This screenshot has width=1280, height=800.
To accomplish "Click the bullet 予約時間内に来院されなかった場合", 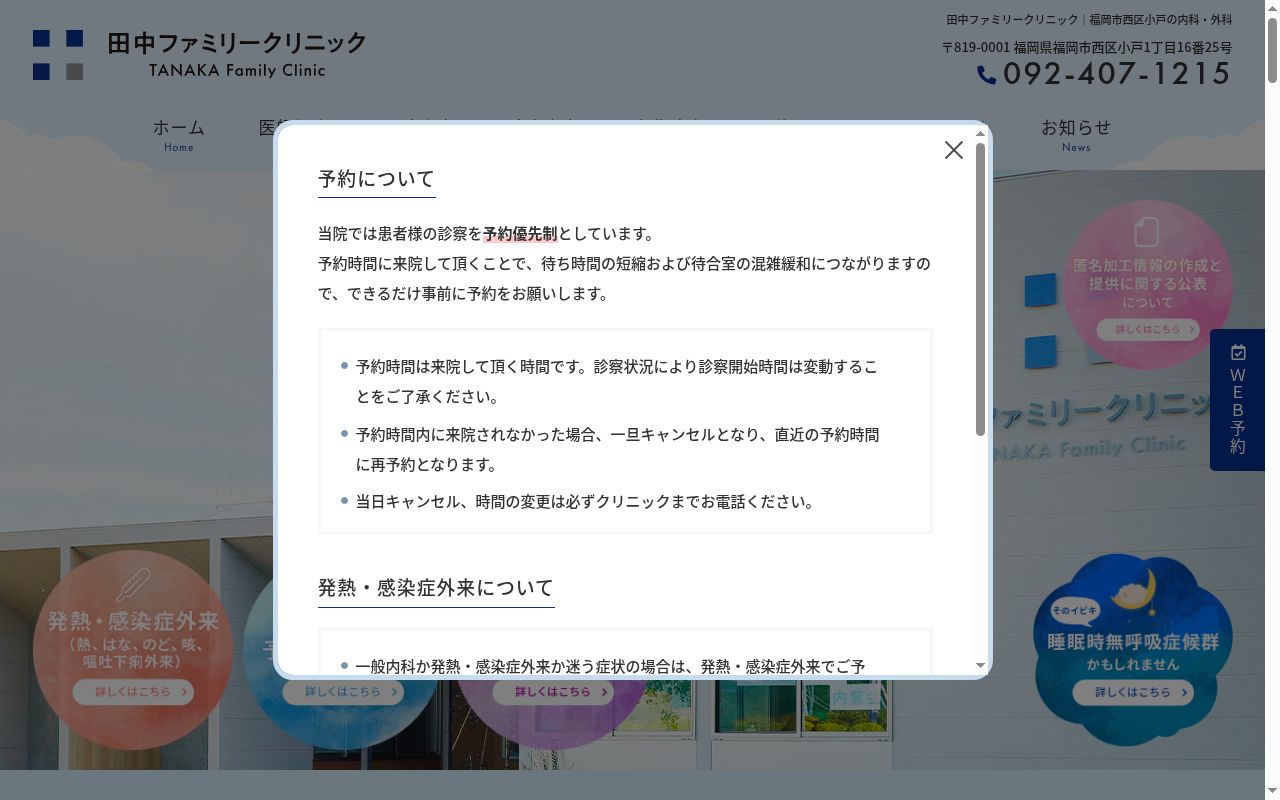I will (618, 450).
